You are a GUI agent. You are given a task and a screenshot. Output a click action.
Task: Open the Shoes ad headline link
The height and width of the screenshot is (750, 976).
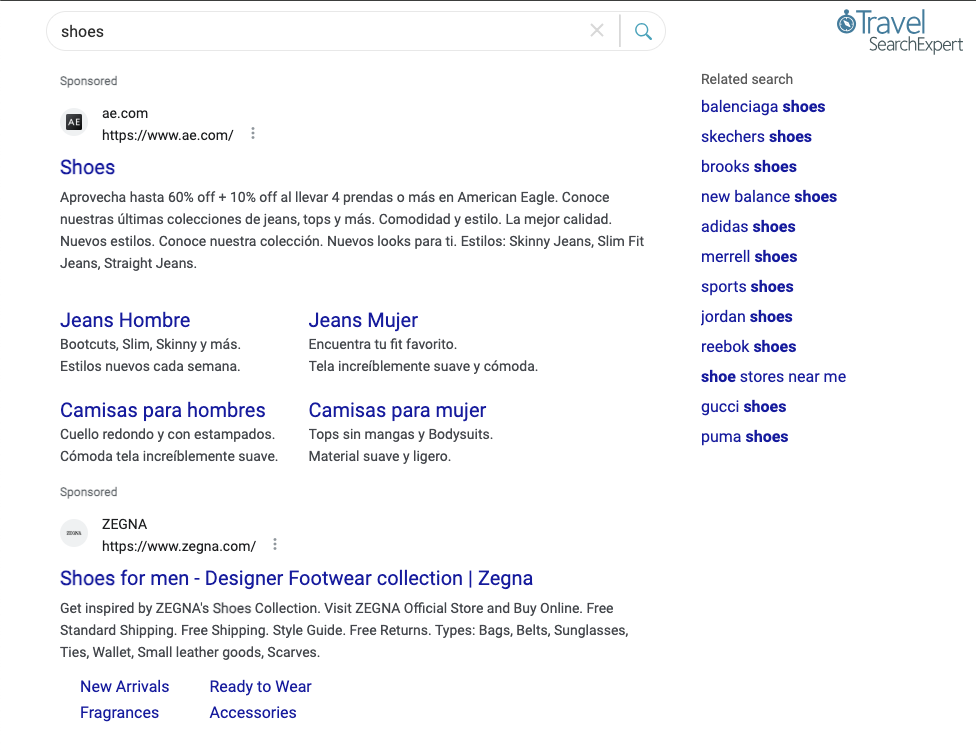88,167
